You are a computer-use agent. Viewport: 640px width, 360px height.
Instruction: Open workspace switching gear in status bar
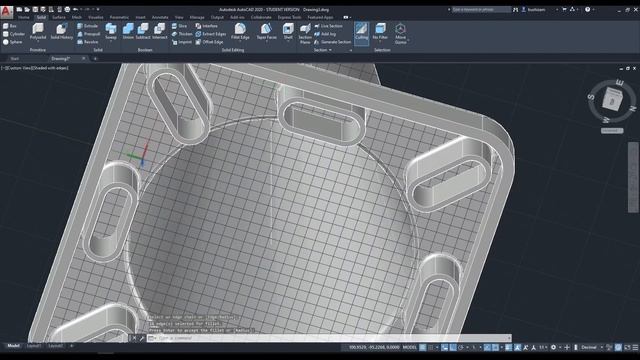553,347
